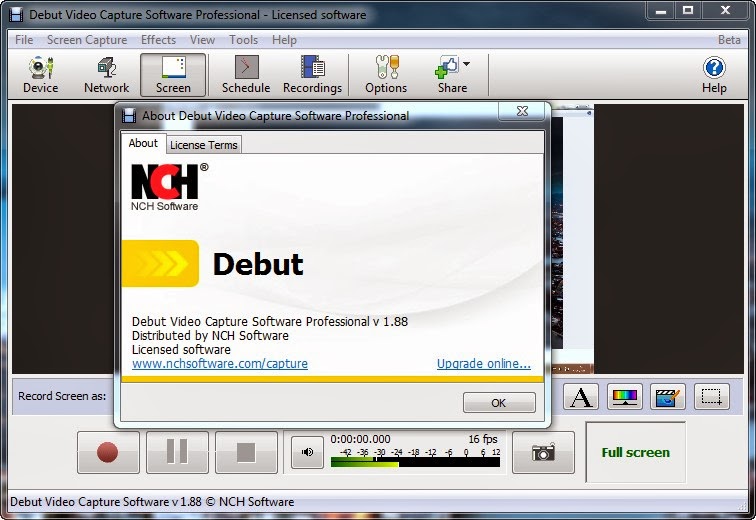Open the Options settings
Screen dimensions: 756x520
[386, 75]
